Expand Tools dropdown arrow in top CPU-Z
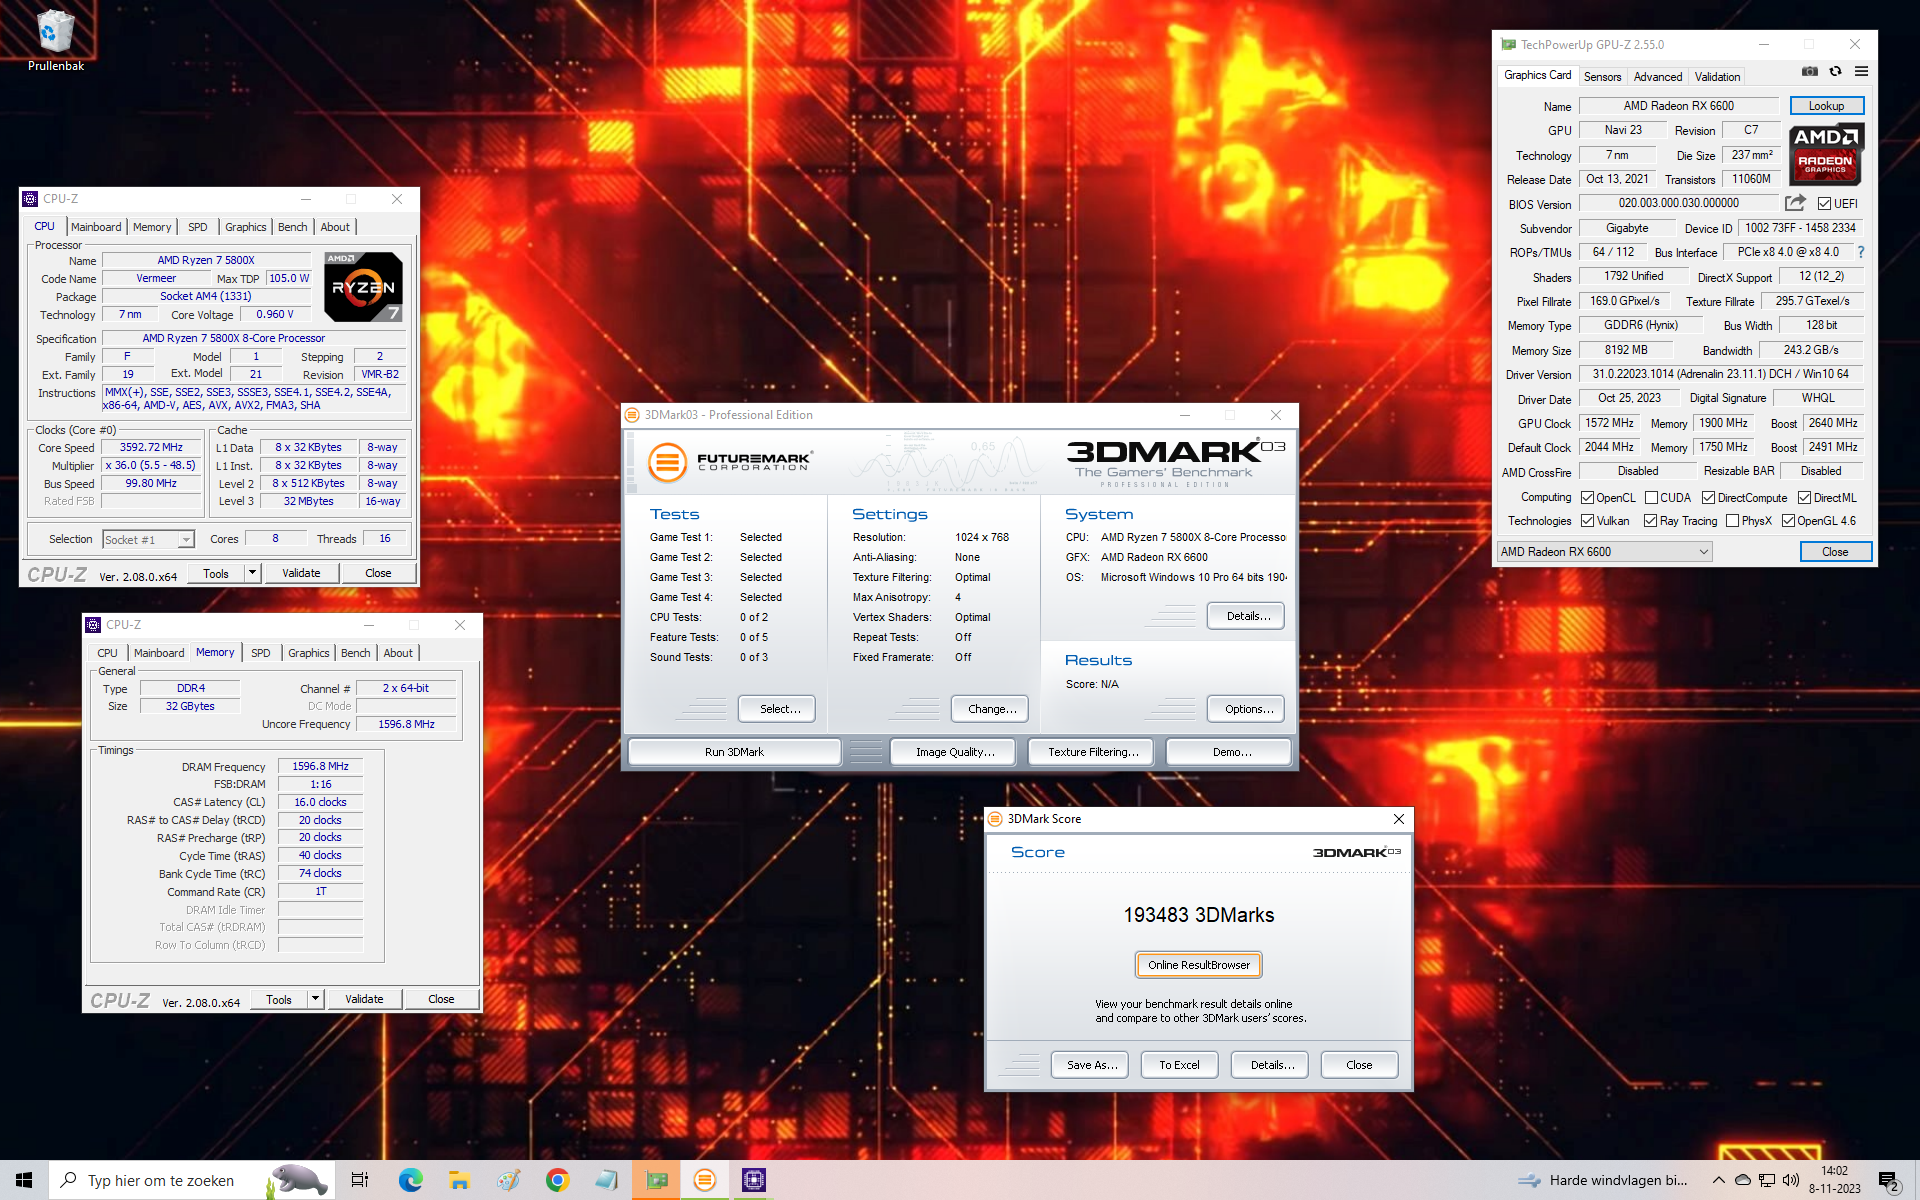This screenshot has width=1920, height=1200. coord(252,573)
